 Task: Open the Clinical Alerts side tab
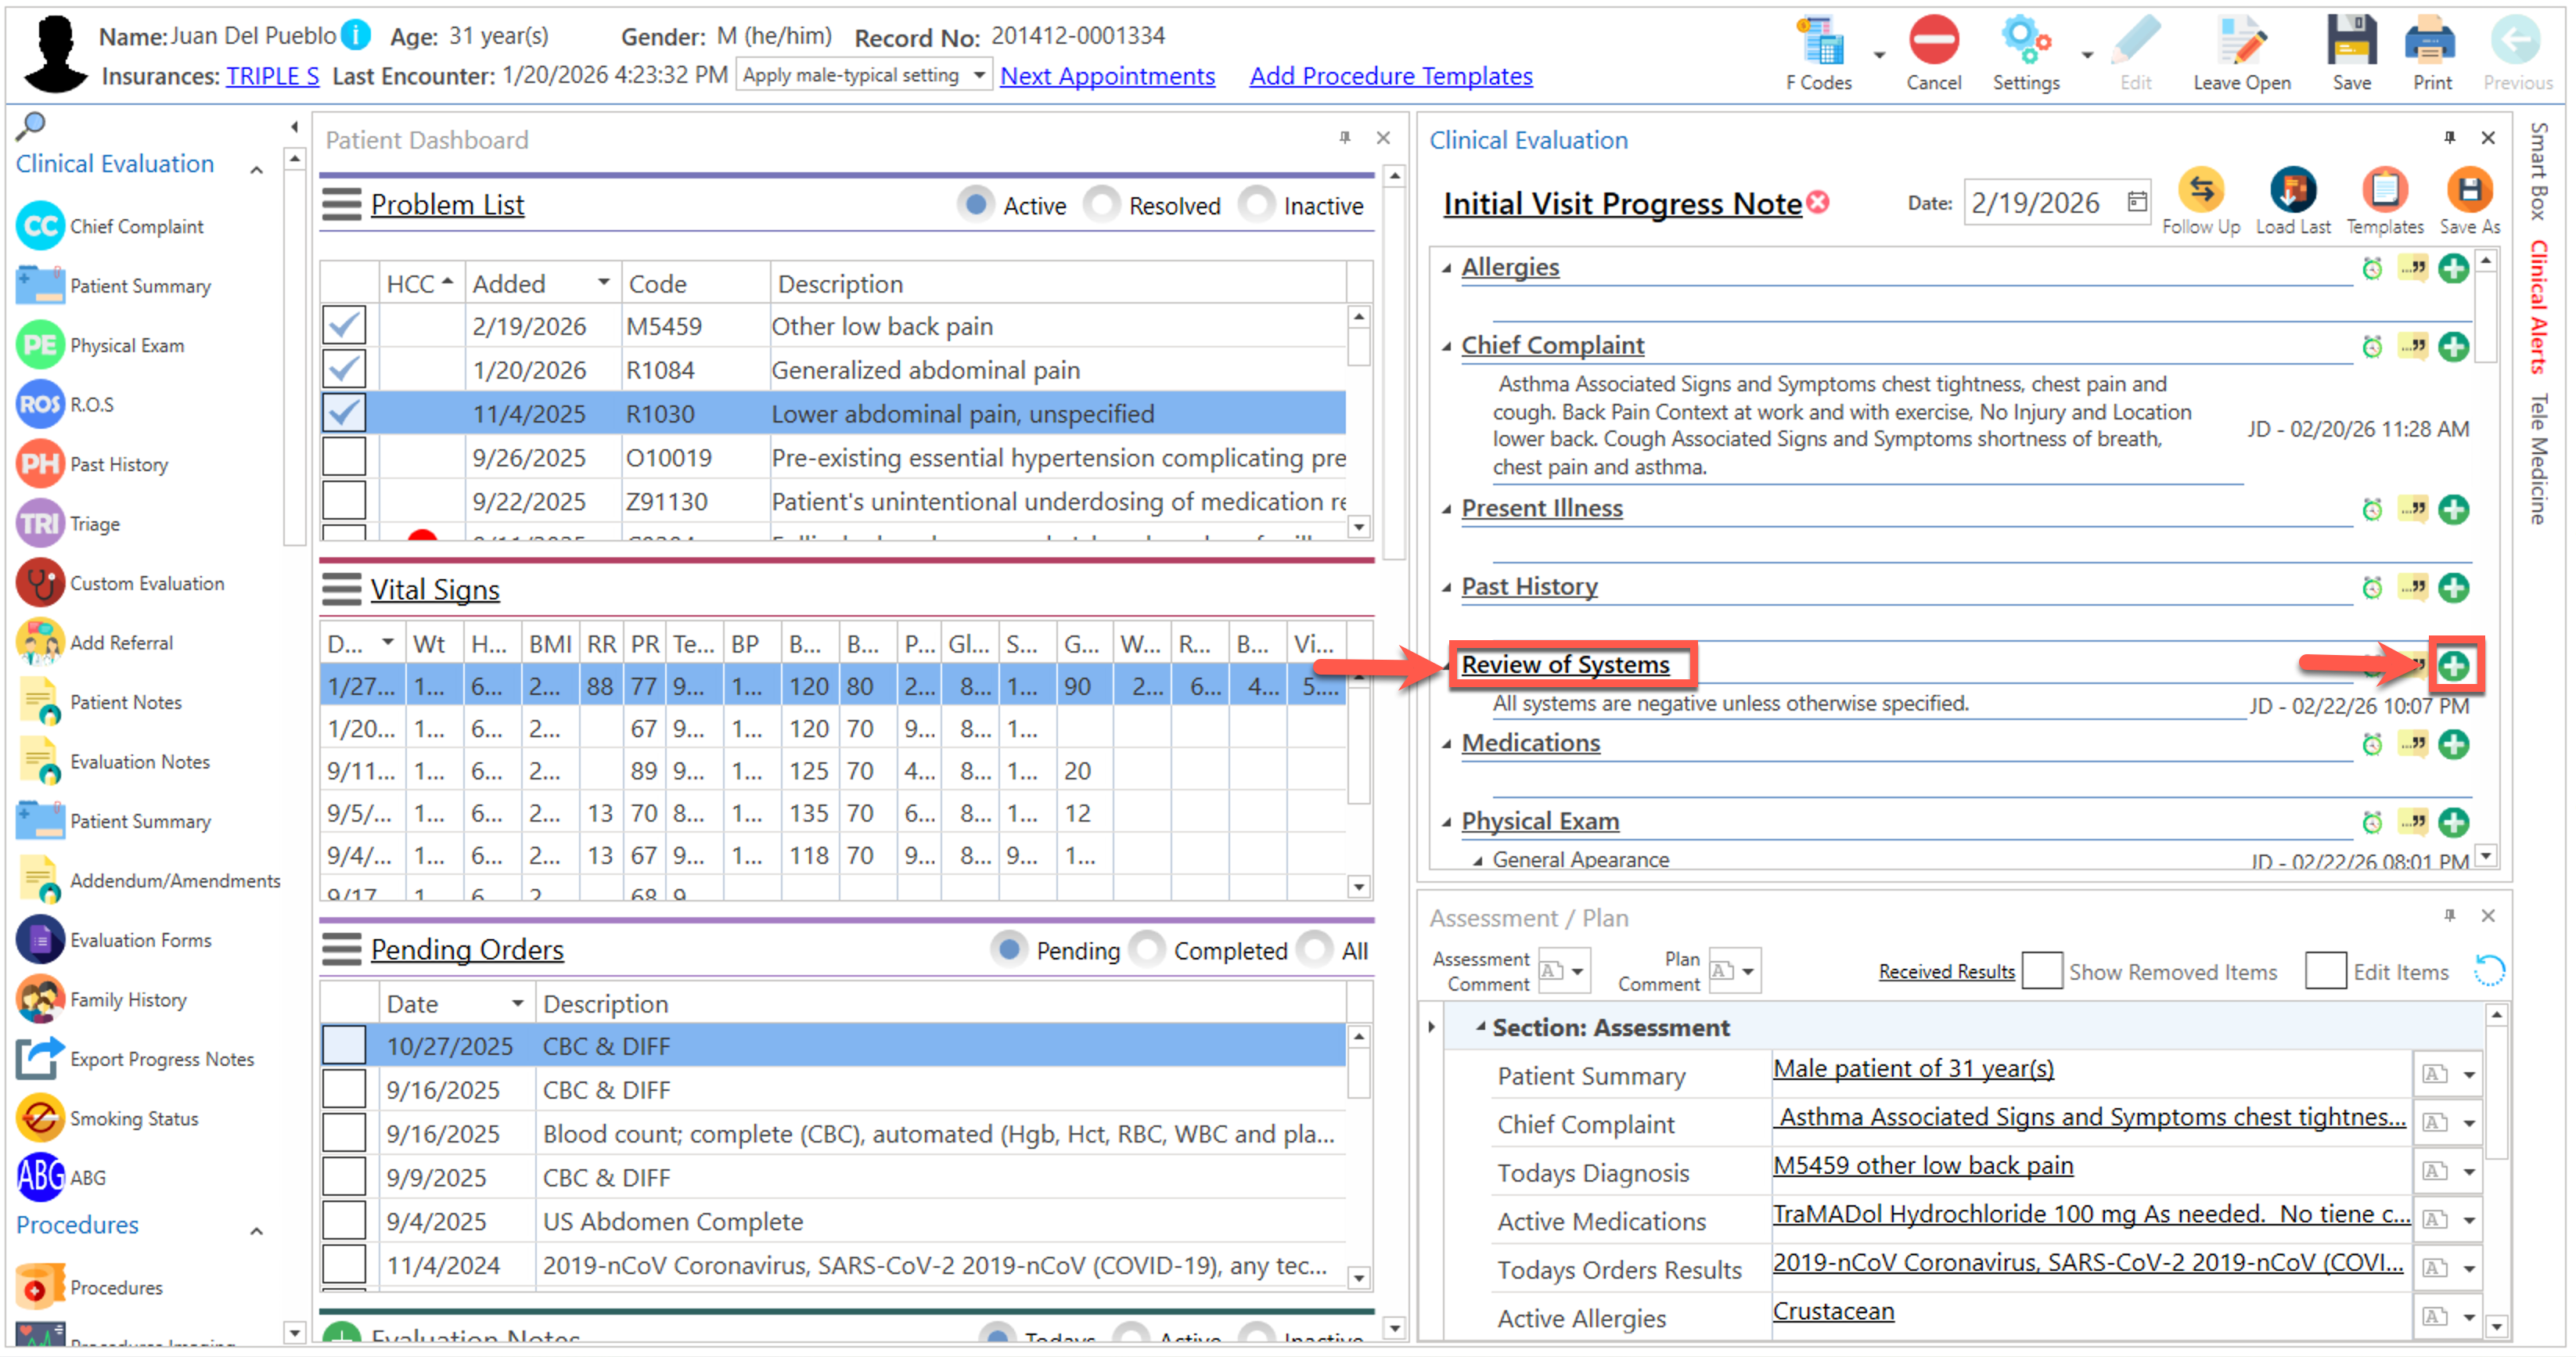click(2538, 307)
